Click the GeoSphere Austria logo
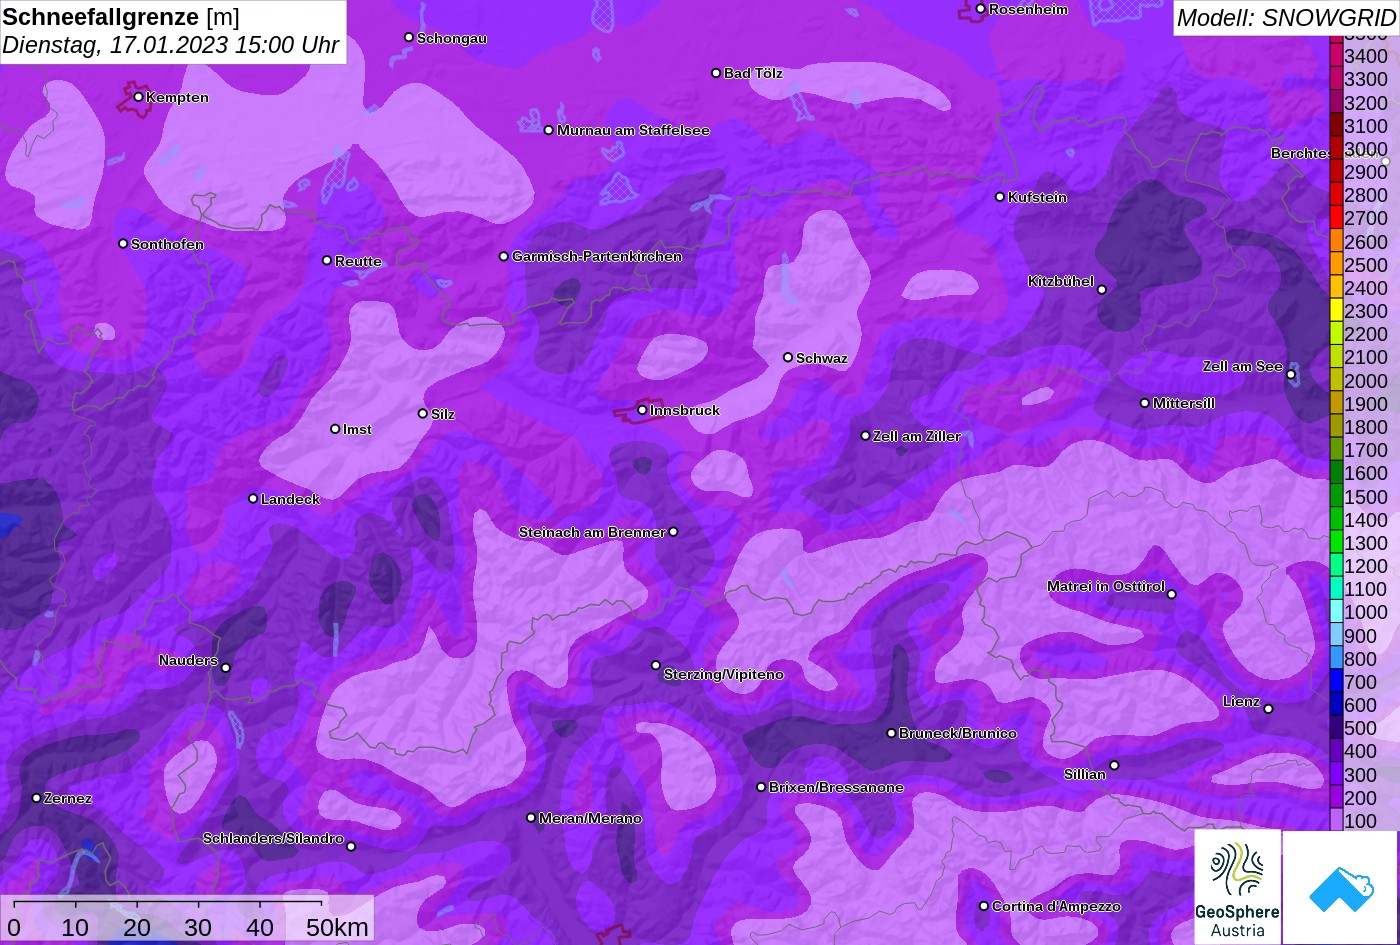This screenshot has width=1400, height=945. pos(1237,887)
